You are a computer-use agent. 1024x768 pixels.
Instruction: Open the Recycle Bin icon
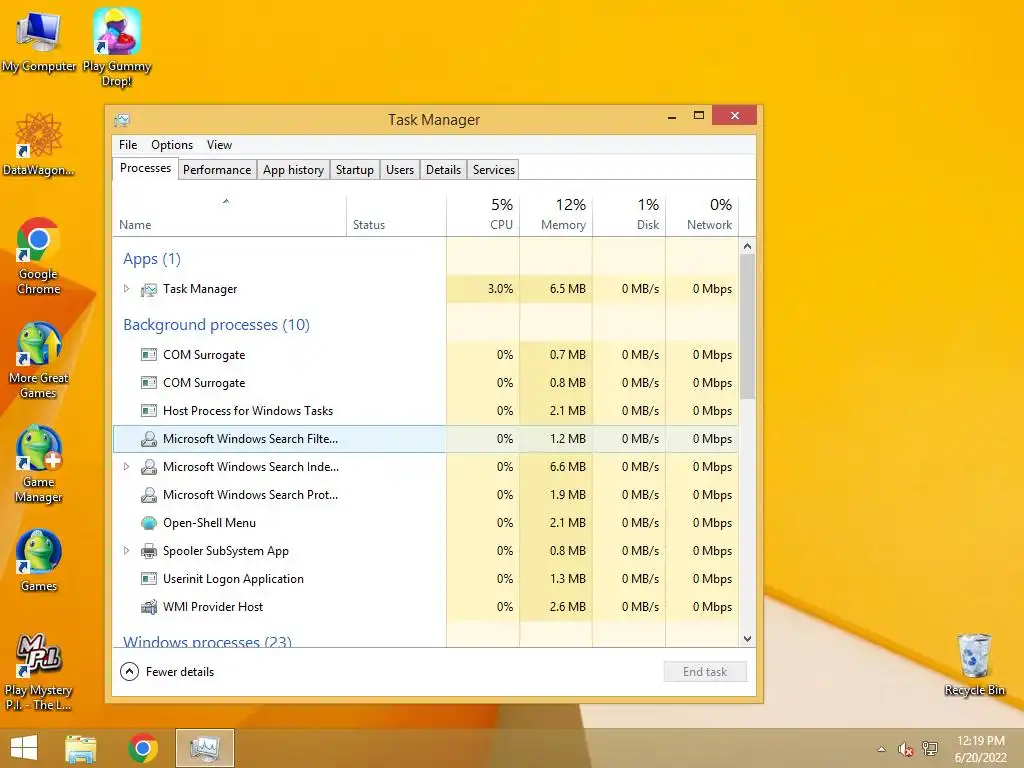pyautogui.click(x=974, y=665)
